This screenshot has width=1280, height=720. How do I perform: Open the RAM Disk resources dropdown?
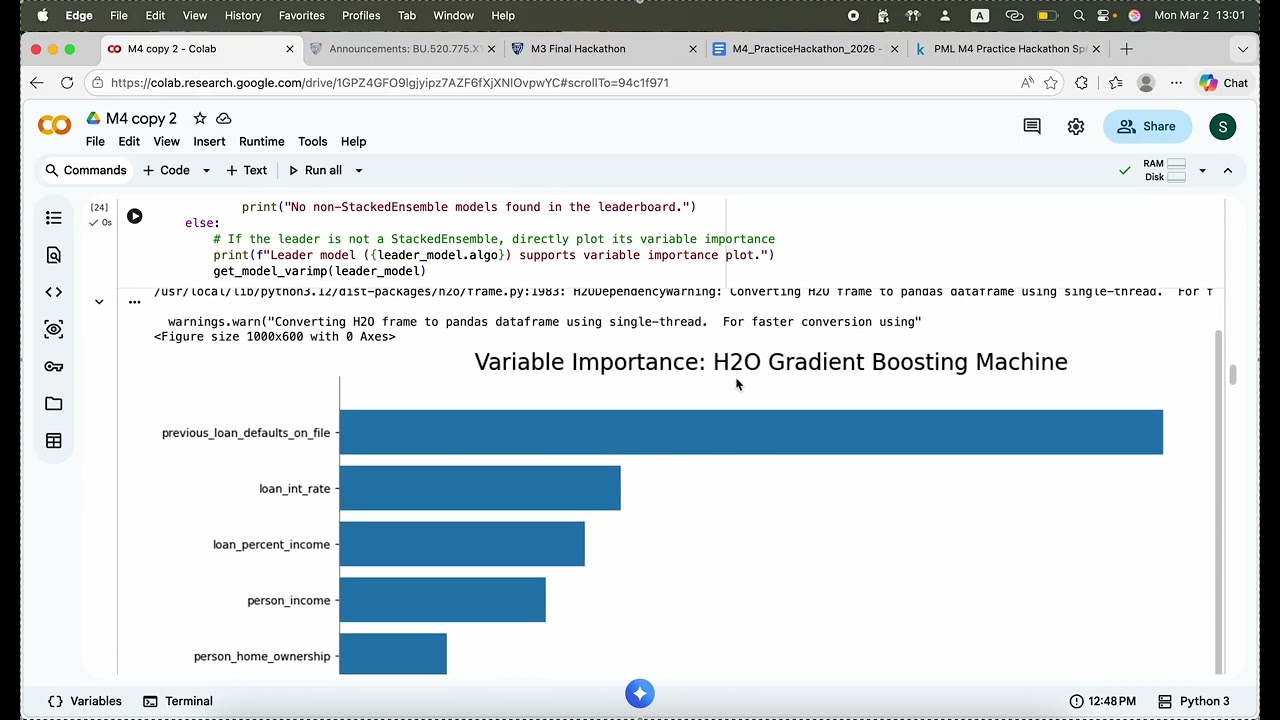tap(1202, 171)
